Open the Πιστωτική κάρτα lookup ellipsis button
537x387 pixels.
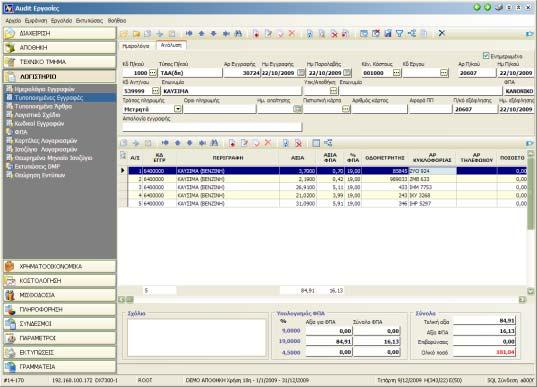click(346, 109)
